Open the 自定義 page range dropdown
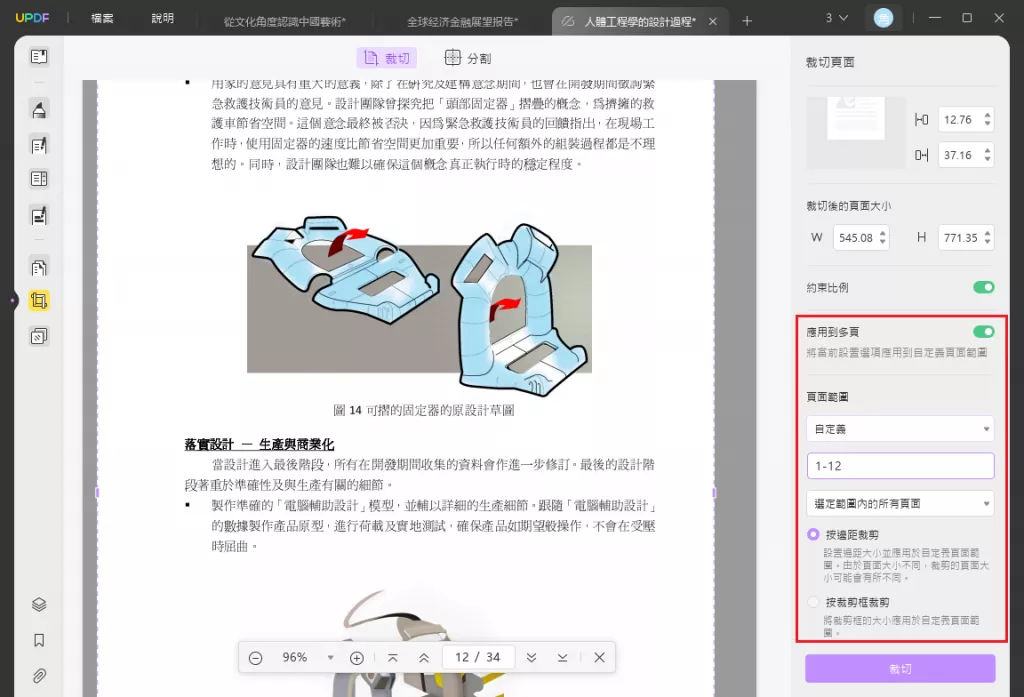The image size is (1024, 697). coord(898,427)
